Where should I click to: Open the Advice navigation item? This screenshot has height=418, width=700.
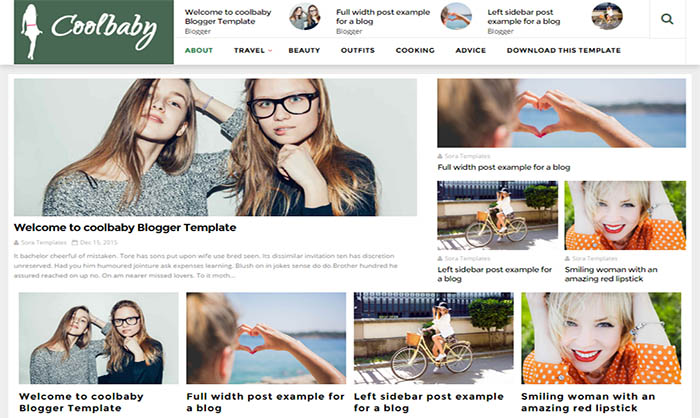(x=471, y=50)
